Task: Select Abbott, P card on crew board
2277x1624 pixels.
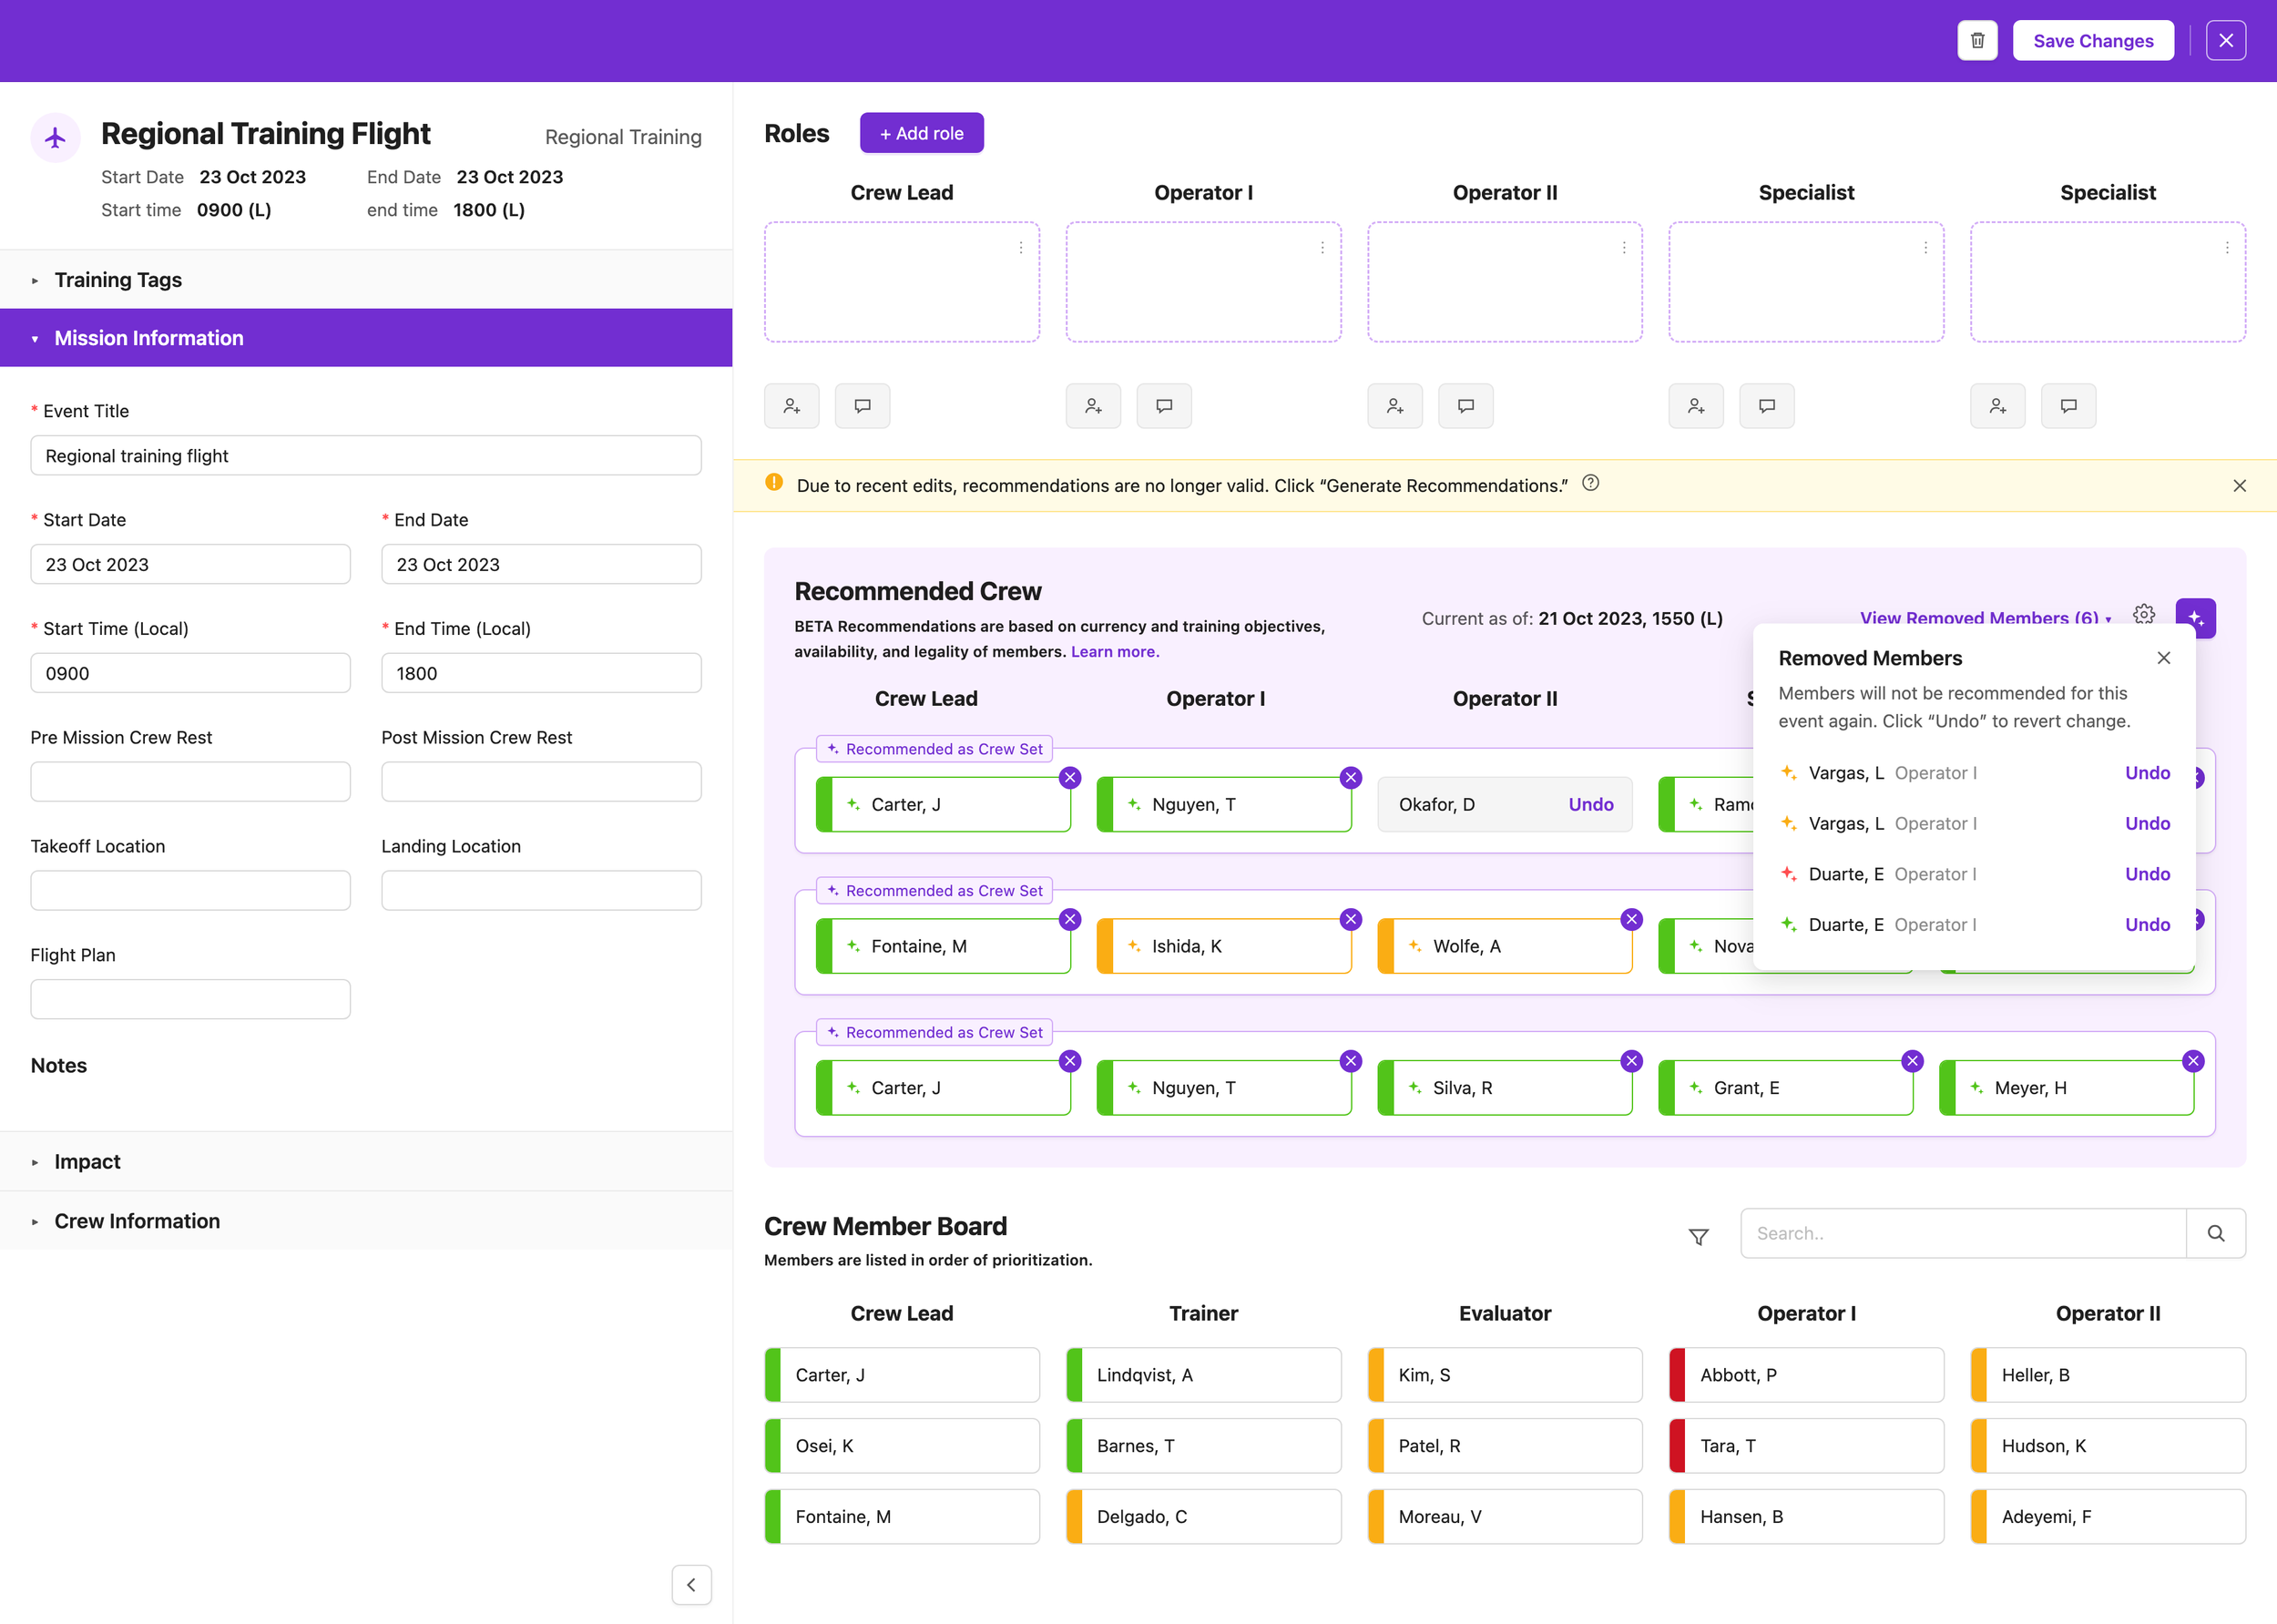Action: [x=1806, y=1376]
